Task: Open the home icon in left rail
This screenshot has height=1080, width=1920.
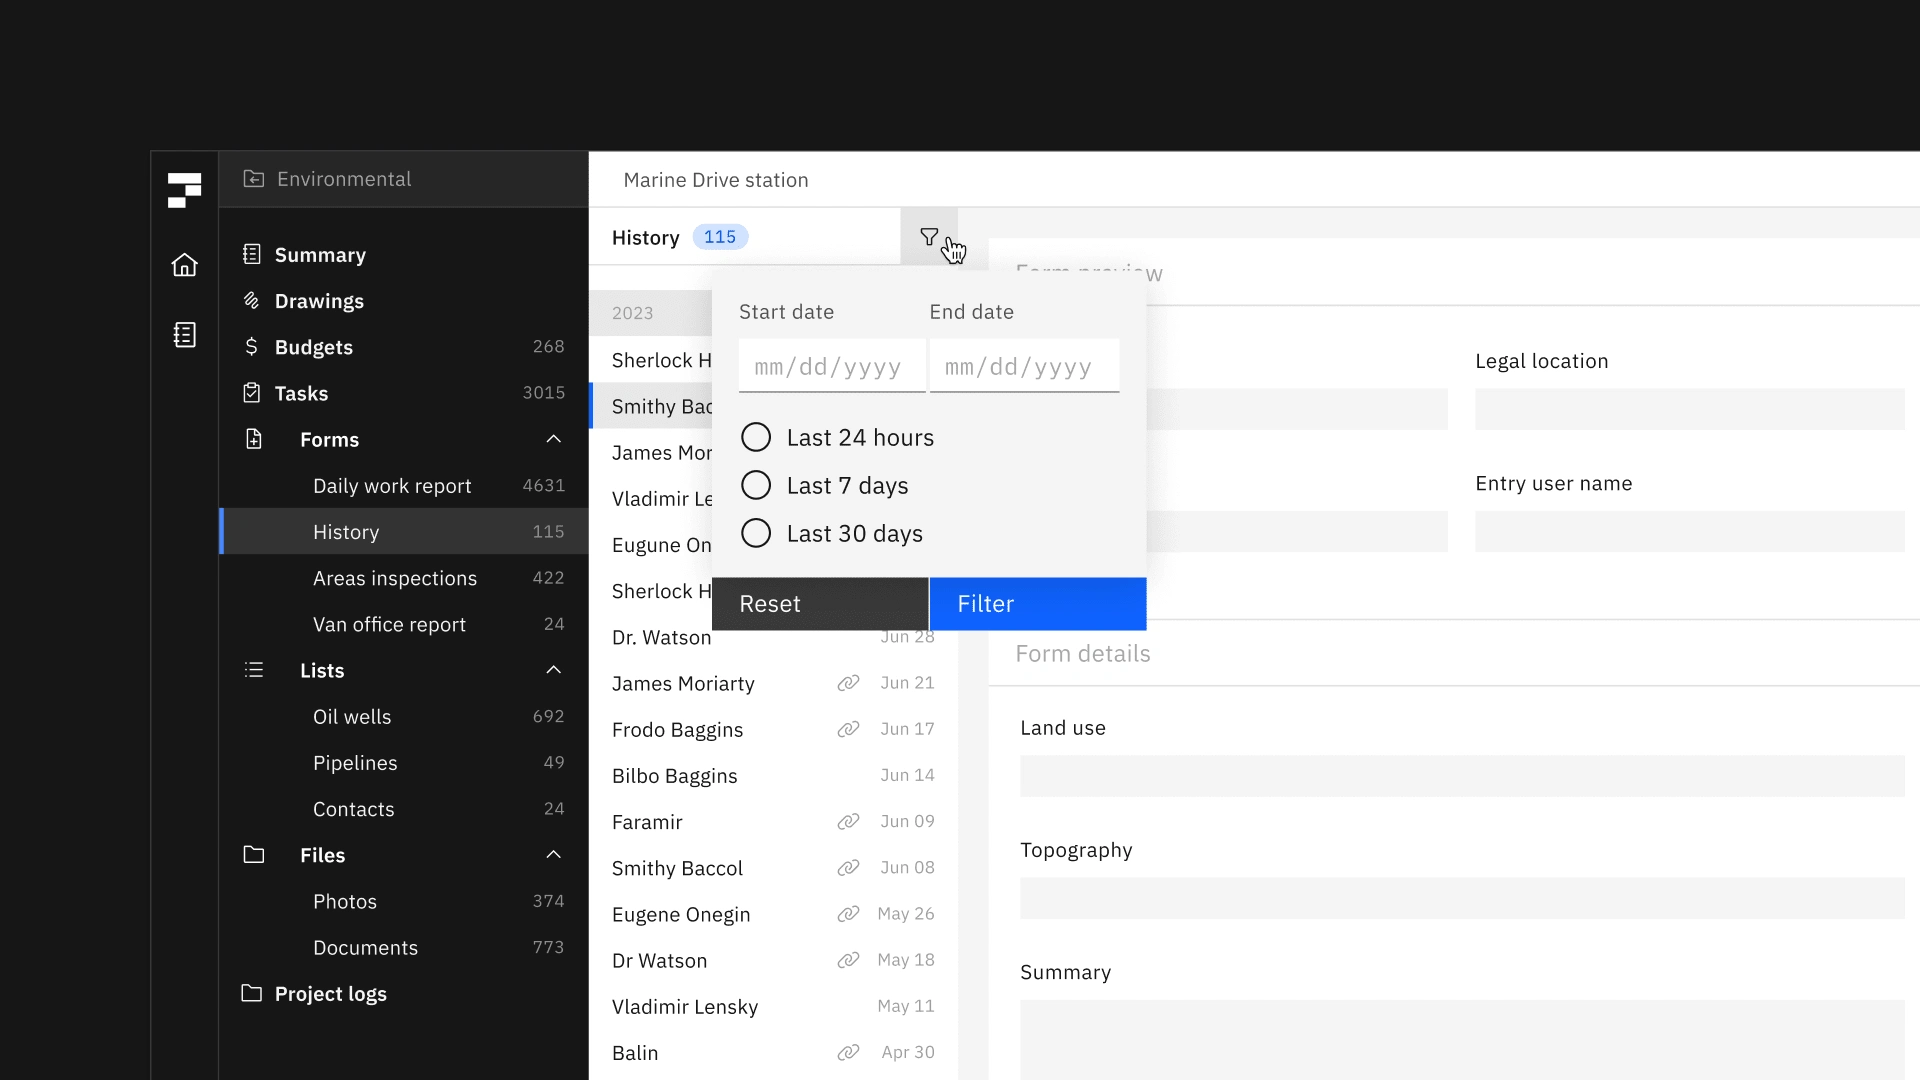Action: [x=184, y=265]
